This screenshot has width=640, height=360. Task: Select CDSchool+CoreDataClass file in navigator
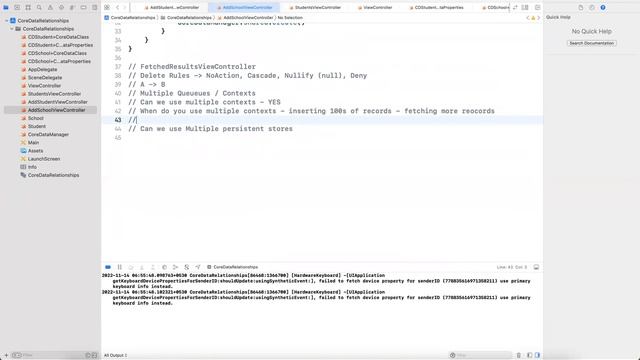click(x=57, y=53)
